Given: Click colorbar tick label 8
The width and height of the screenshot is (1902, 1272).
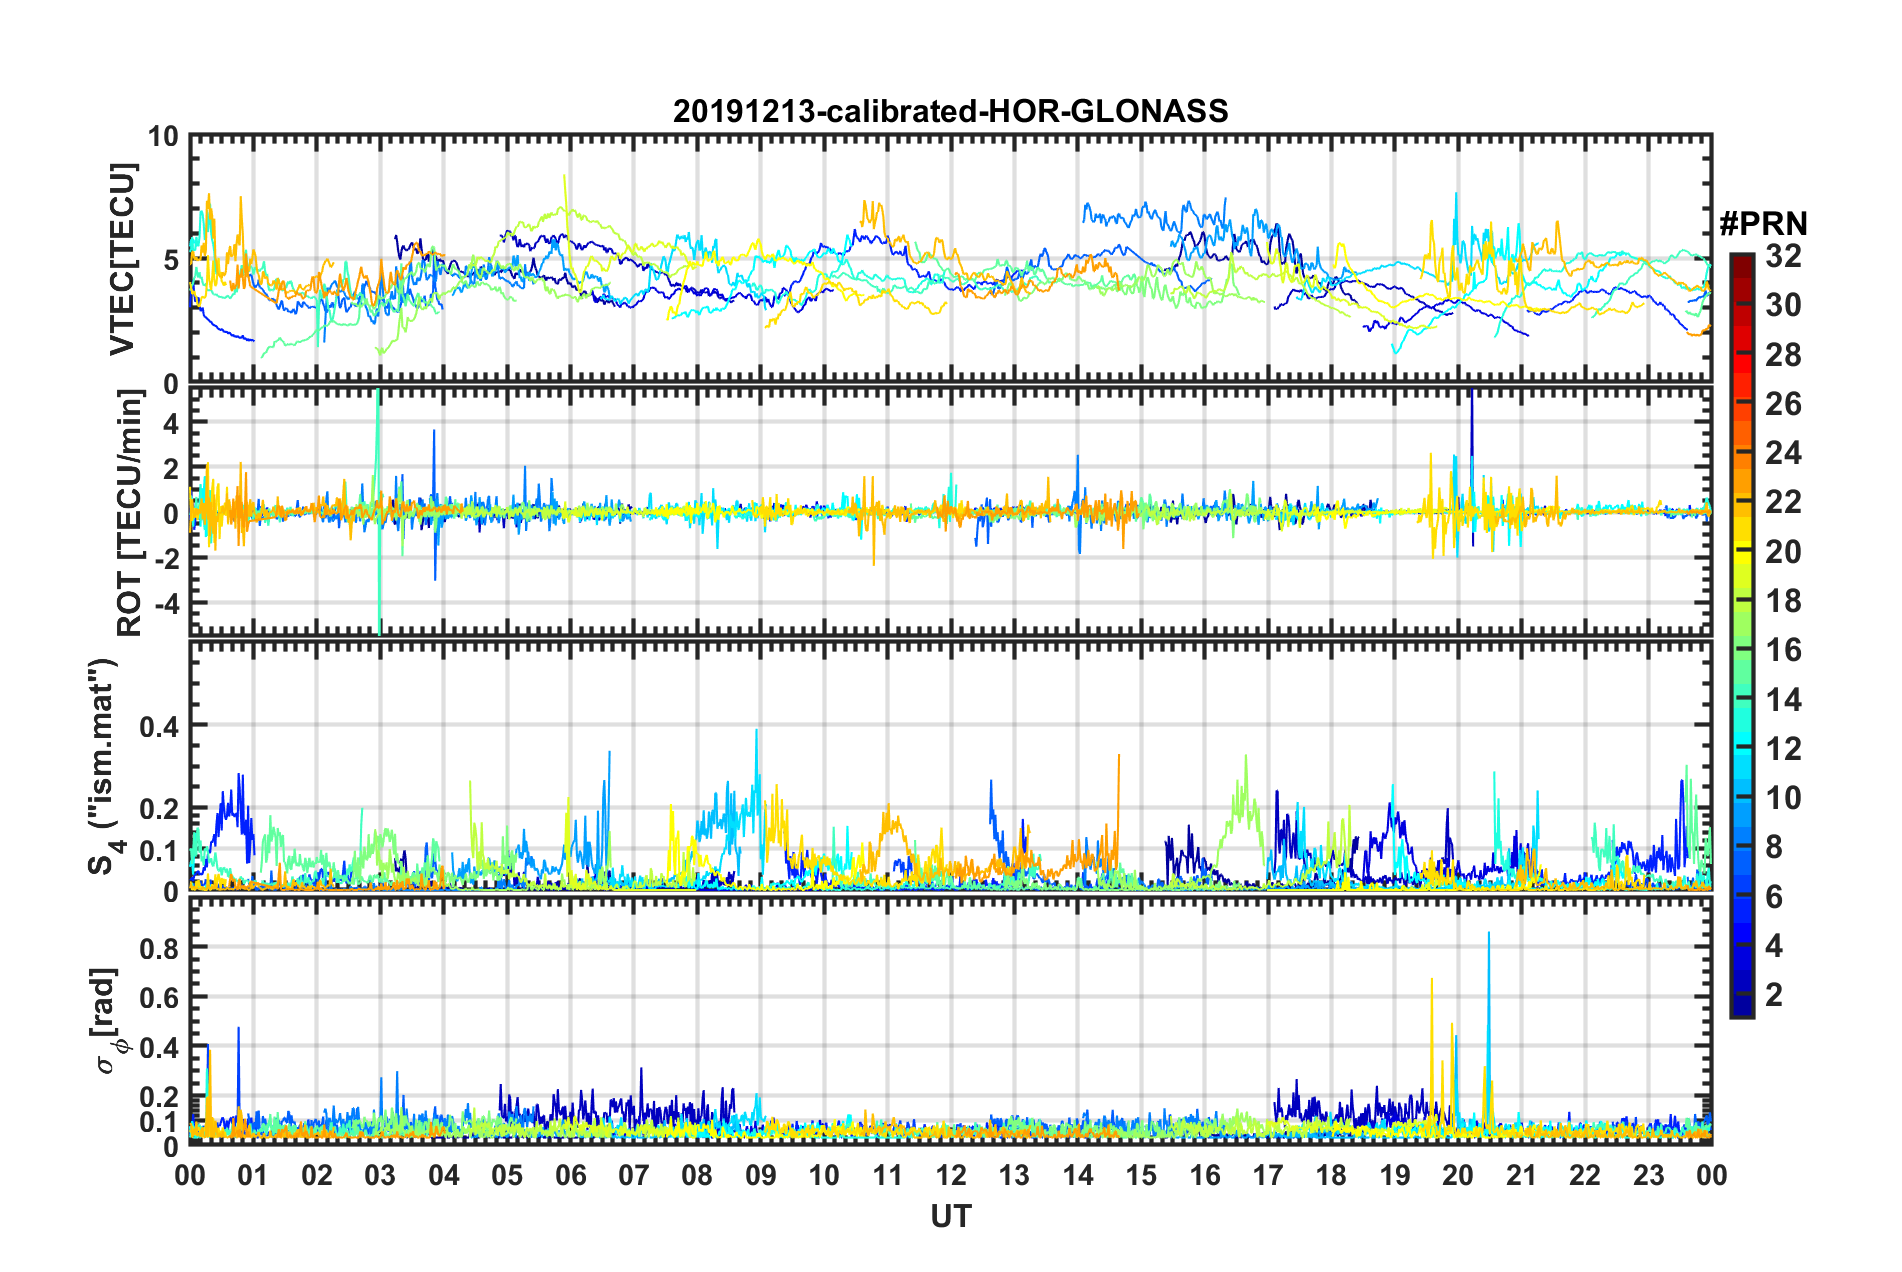Looking at the screenshot, I should point(1774,847).
